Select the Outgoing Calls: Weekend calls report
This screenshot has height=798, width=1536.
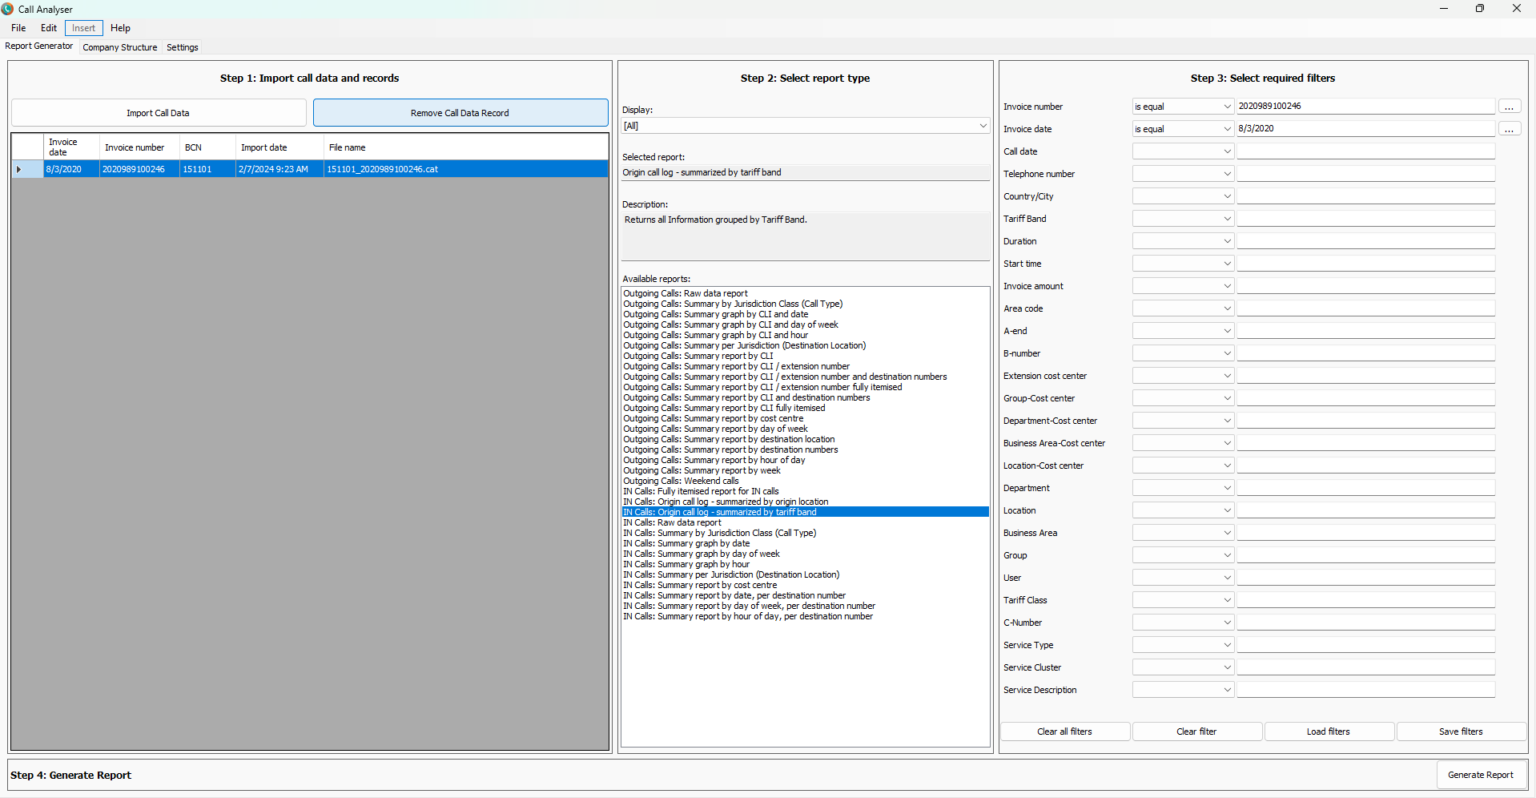coord(681,481)
